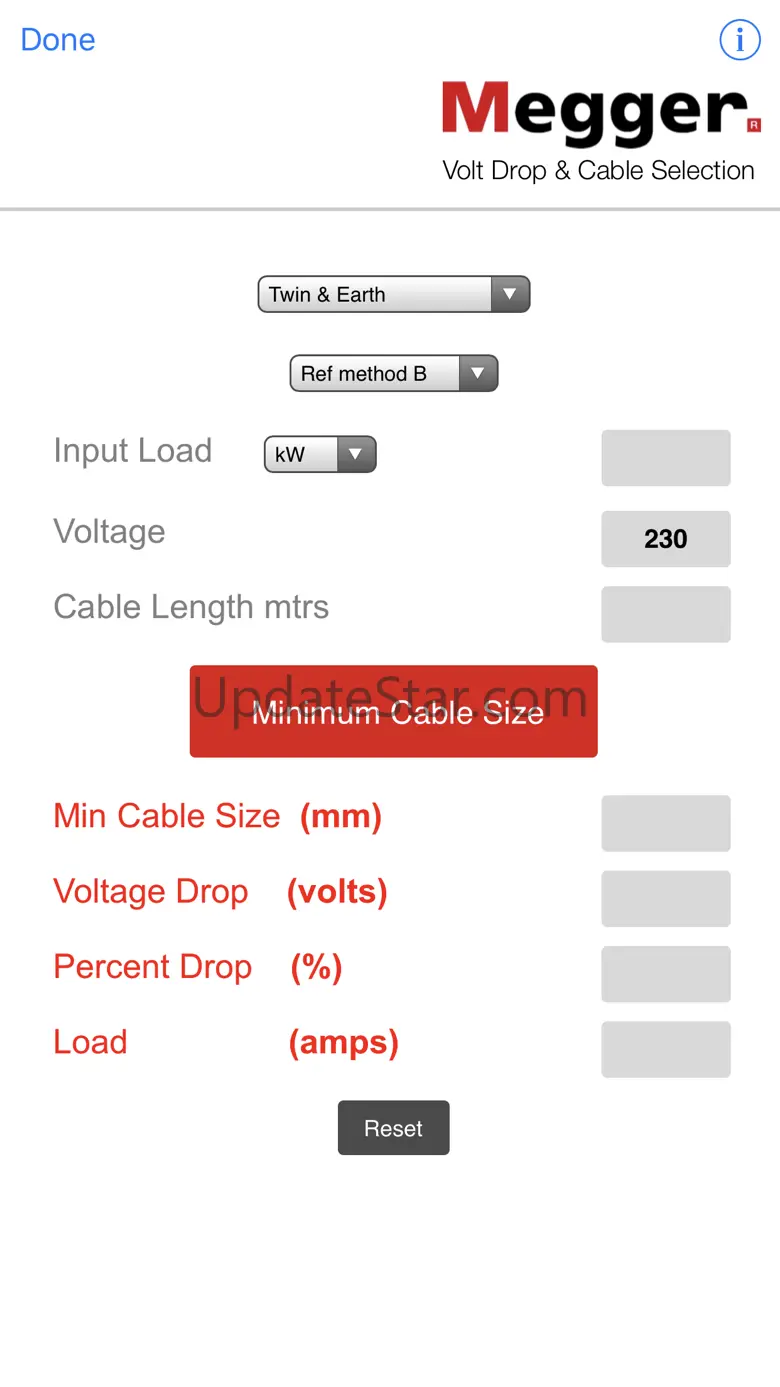Select the Voltage field showing 230

[665, 539]
